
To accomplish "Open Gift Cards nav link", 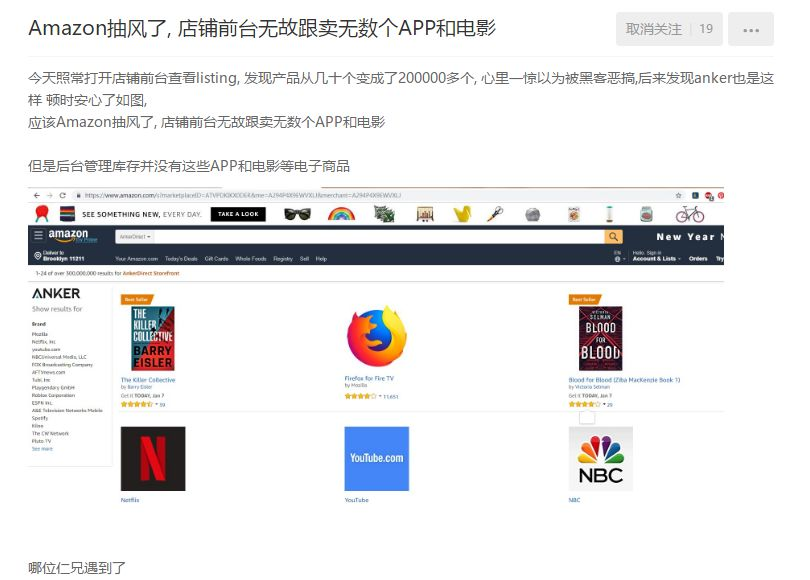I will [x=216, y=259].
